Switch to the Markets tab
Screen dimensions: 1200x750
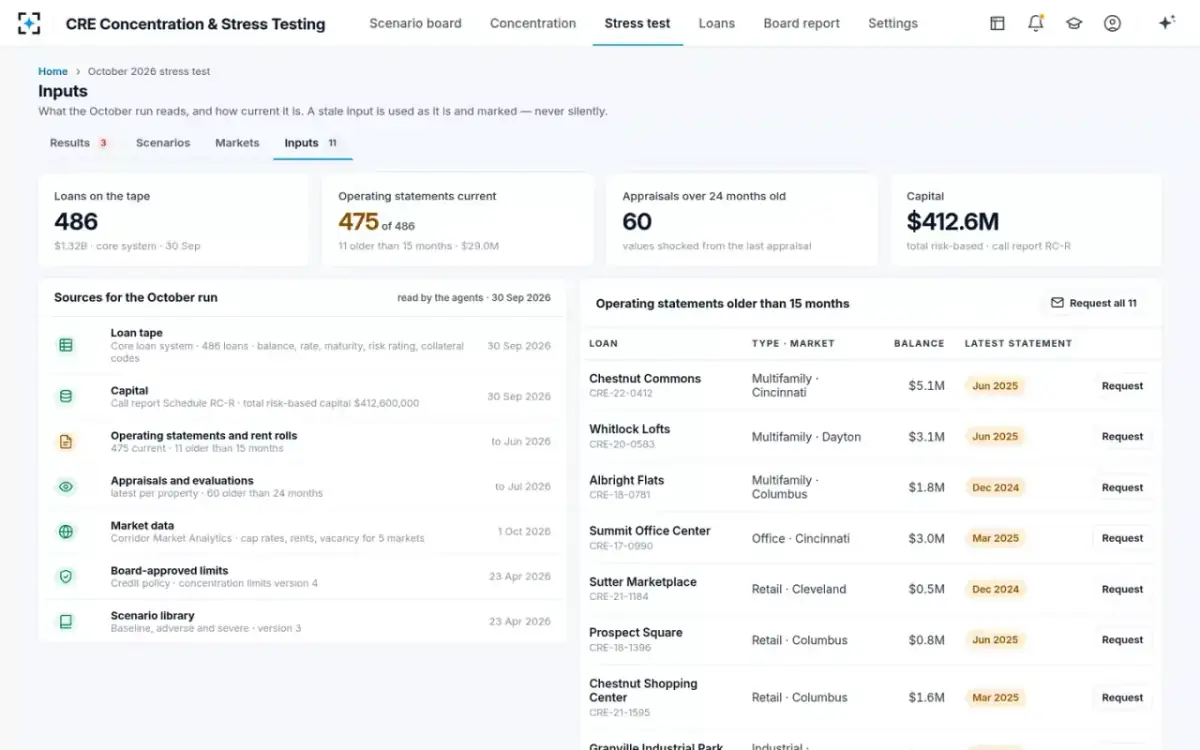(237, 143)
